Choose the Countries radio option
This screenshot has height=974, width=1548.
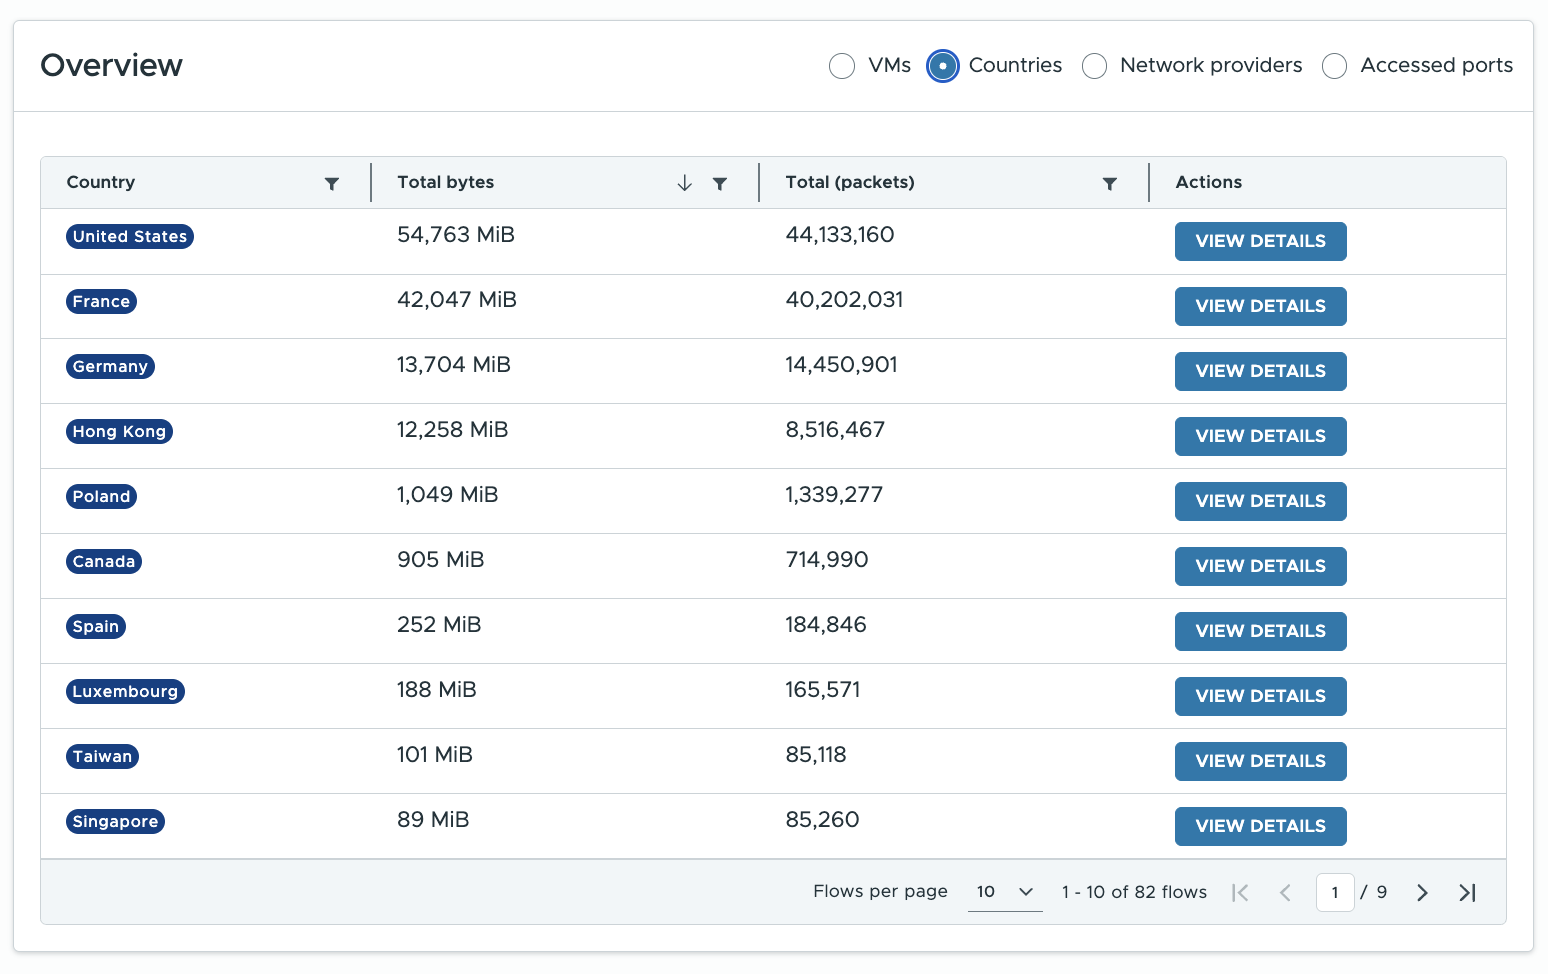[942, 66]
